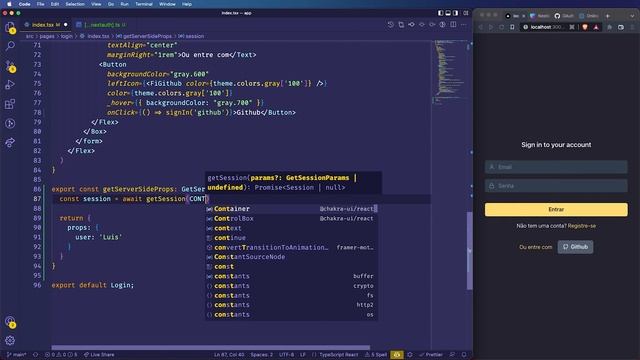Open the Manage gear in activity bar
The width and height of the screenshot is (640, 360).
pos(10,340)
